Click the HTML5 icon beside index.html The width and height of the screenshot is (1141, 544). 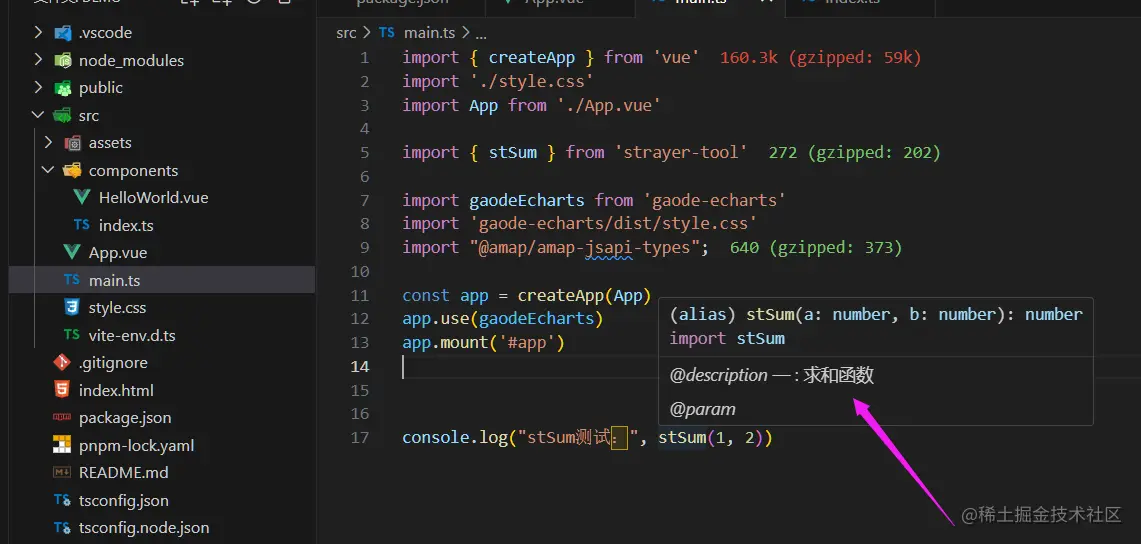63,390
